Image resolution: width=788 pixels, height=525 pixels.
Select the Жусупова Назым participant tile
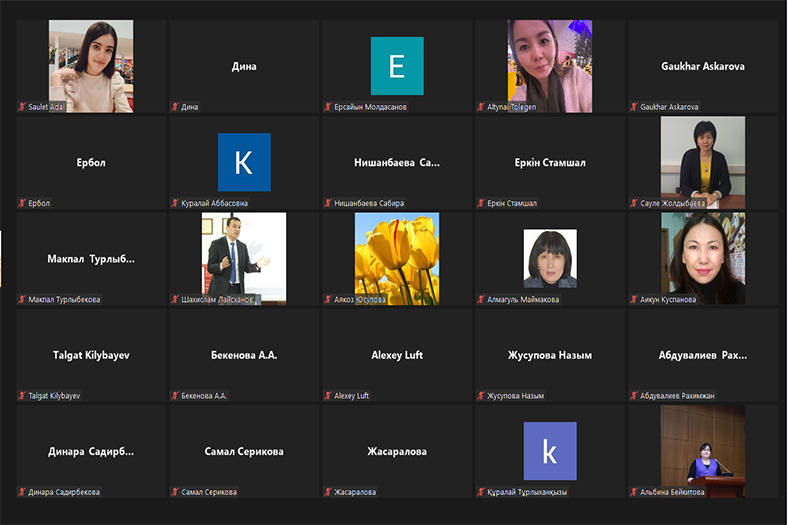pyautogui.click(x=548, y=355)
